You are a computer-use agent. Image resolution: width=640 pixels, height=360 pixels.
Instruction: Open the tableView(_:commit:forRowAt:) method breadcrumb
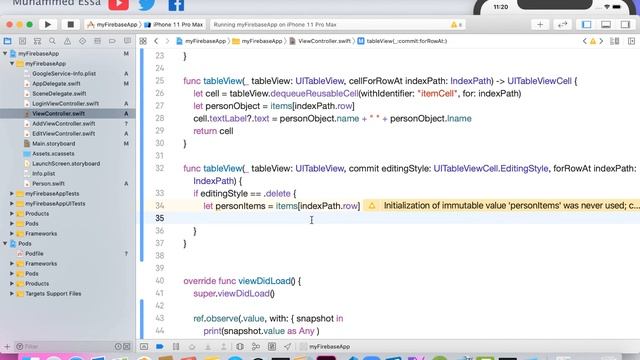point(402,41)
